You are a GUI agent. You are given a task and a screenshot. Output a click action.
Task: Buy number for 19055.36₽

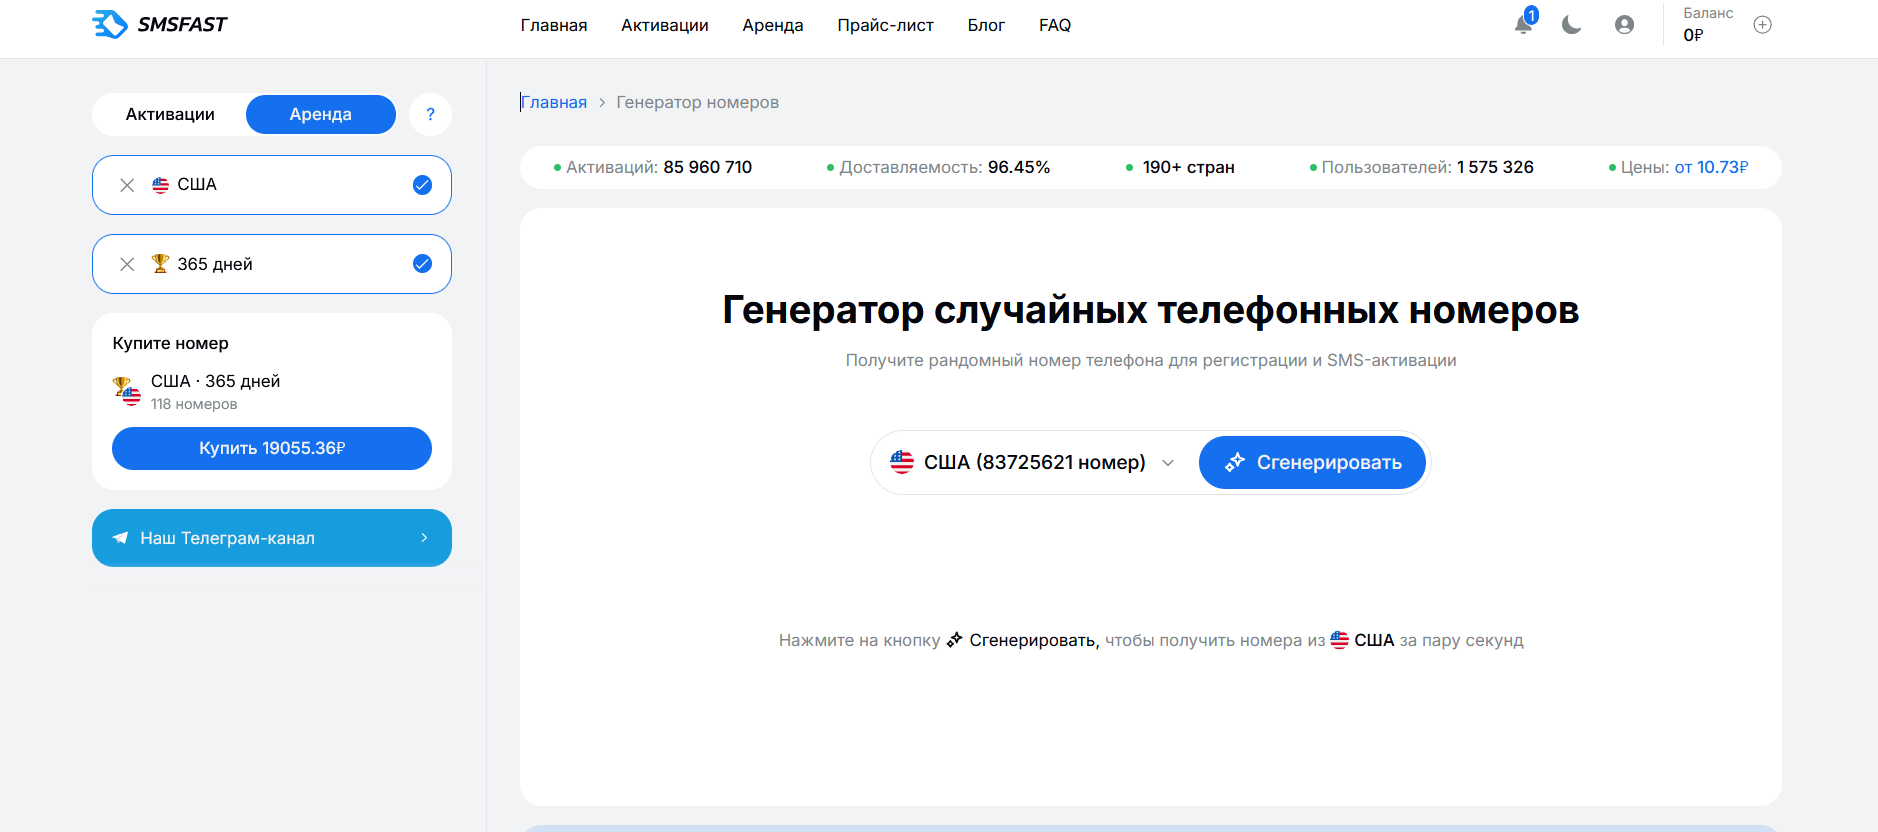(x=272, y=448)
